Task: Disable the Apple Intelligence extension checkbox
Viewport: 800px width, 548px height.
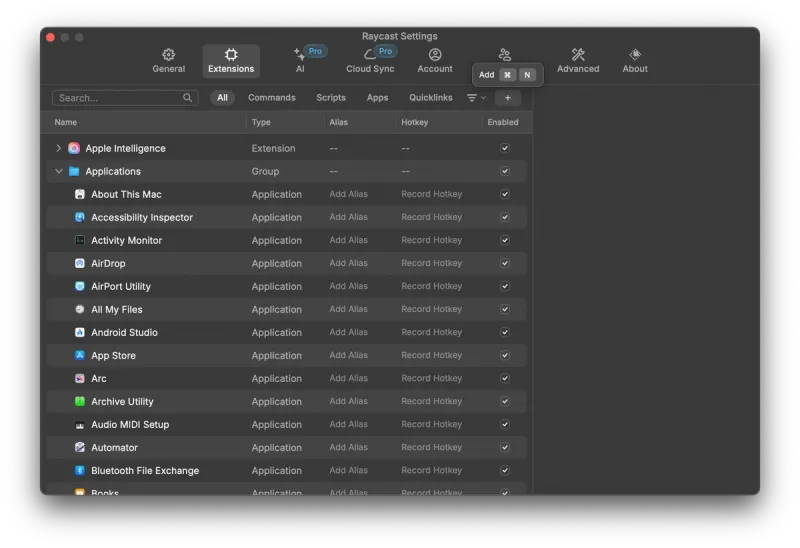Action: (505, 148)
